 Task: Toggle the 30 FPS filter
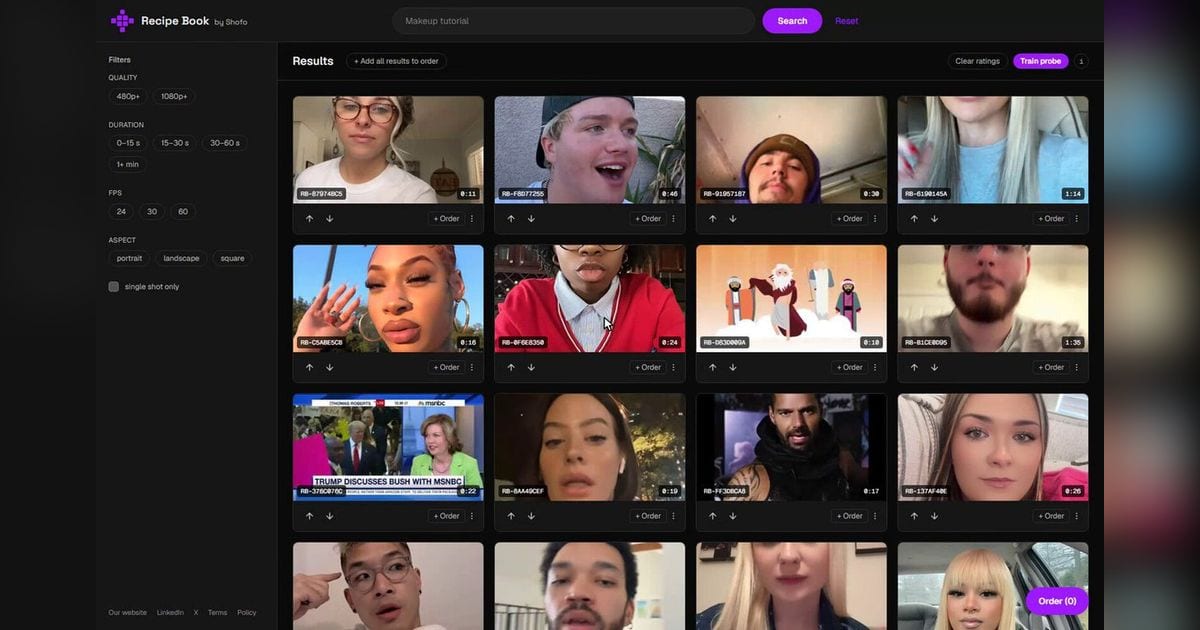(x=152, y=212)
